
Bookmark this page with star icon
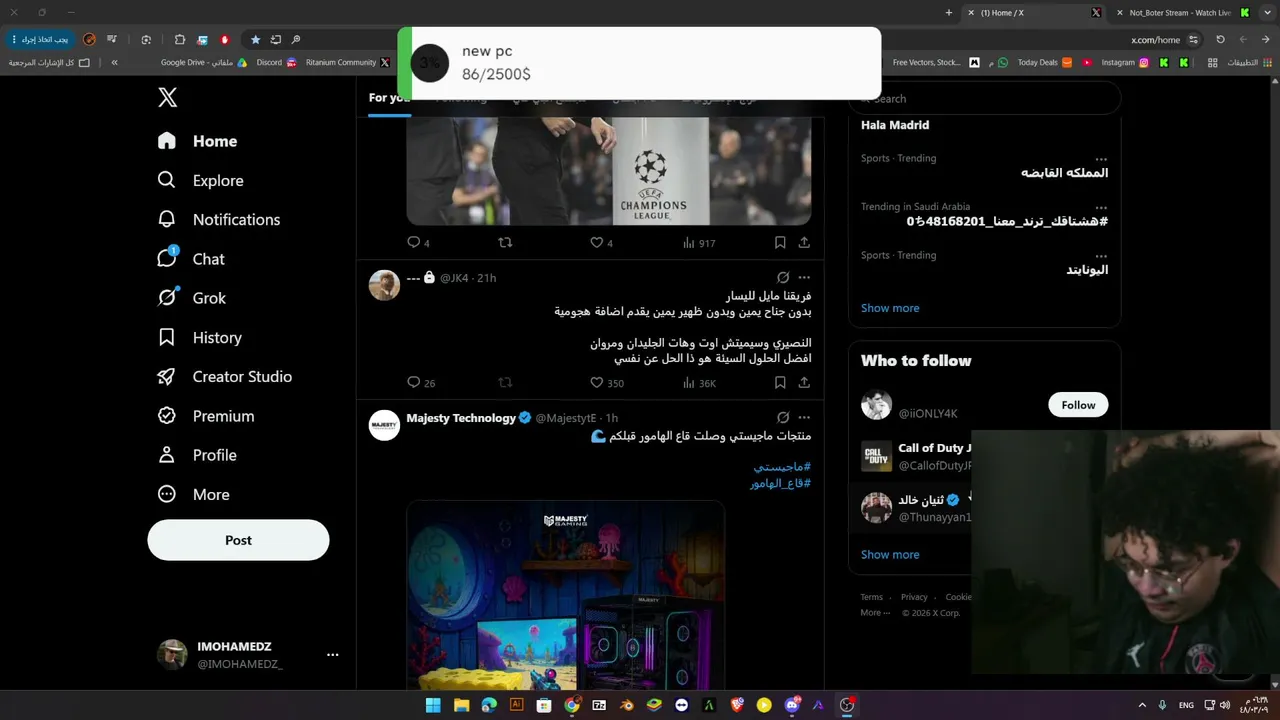(x=255, y=40)
